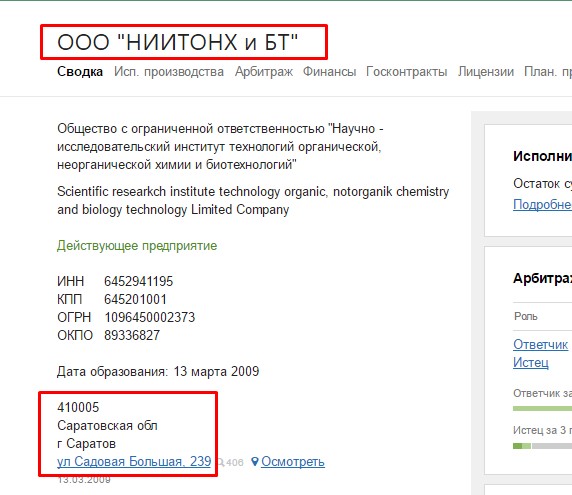
Task: Click the Осмотреть link
Action: click(x=293, y=462)
